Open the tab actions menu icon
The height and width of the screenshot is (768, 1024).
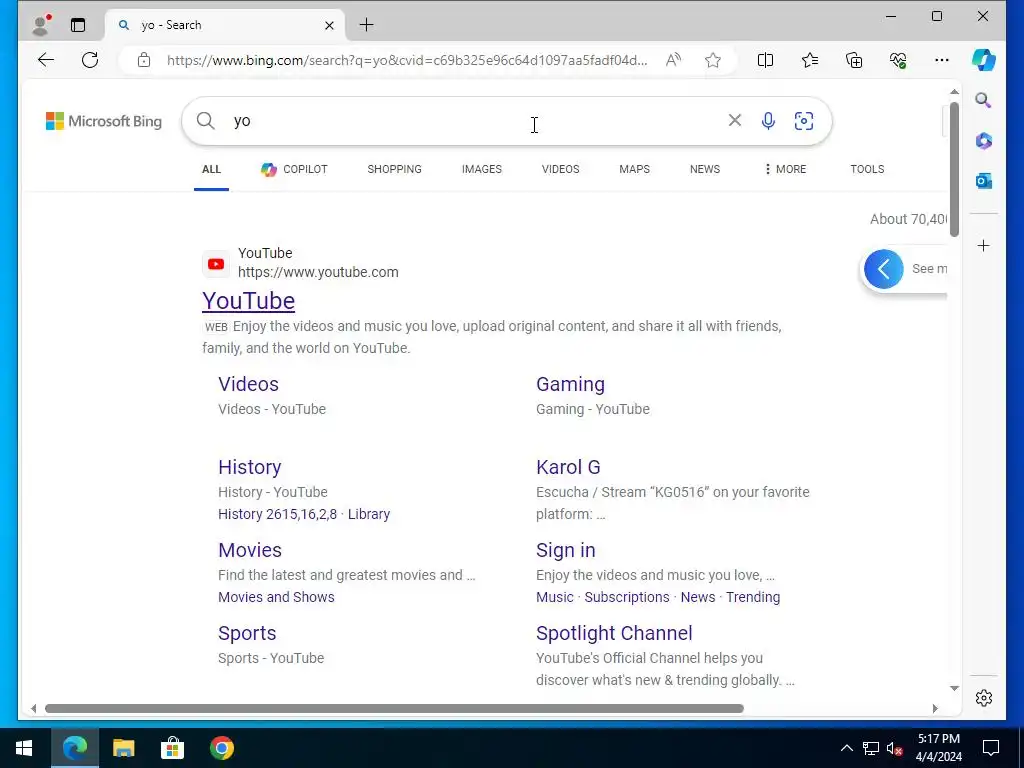[78, 25]
